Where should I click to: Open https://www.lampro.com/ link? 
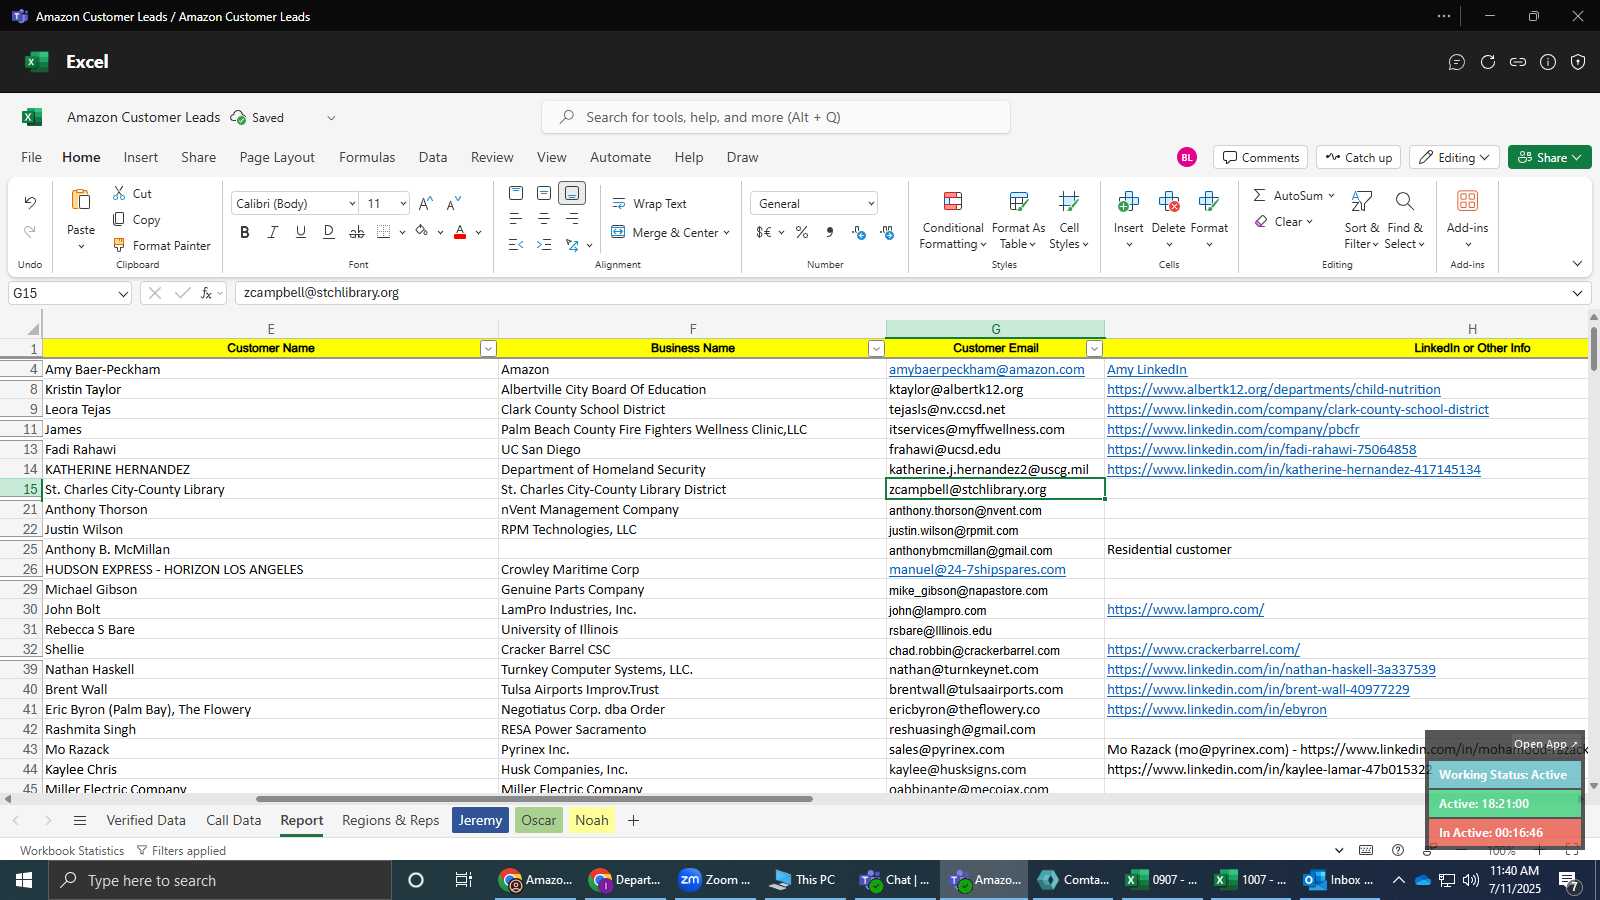coord(1185,609)
